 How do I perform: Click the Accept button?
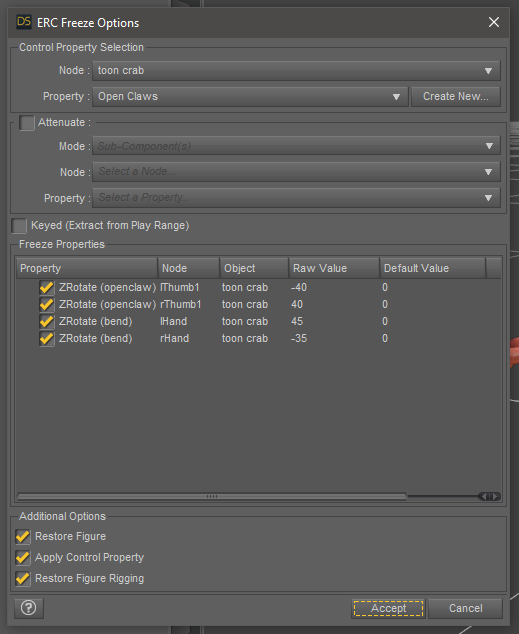[388, 608]
